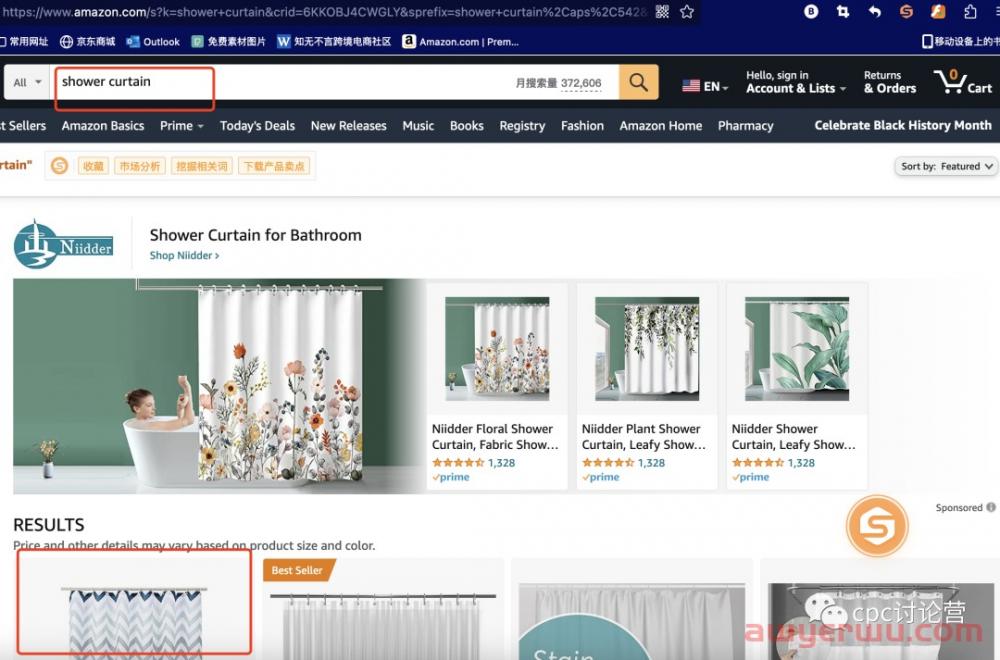Open the 京东商城 bookmark
Screen dimensions: 1000x660
[x=87, y=41]
